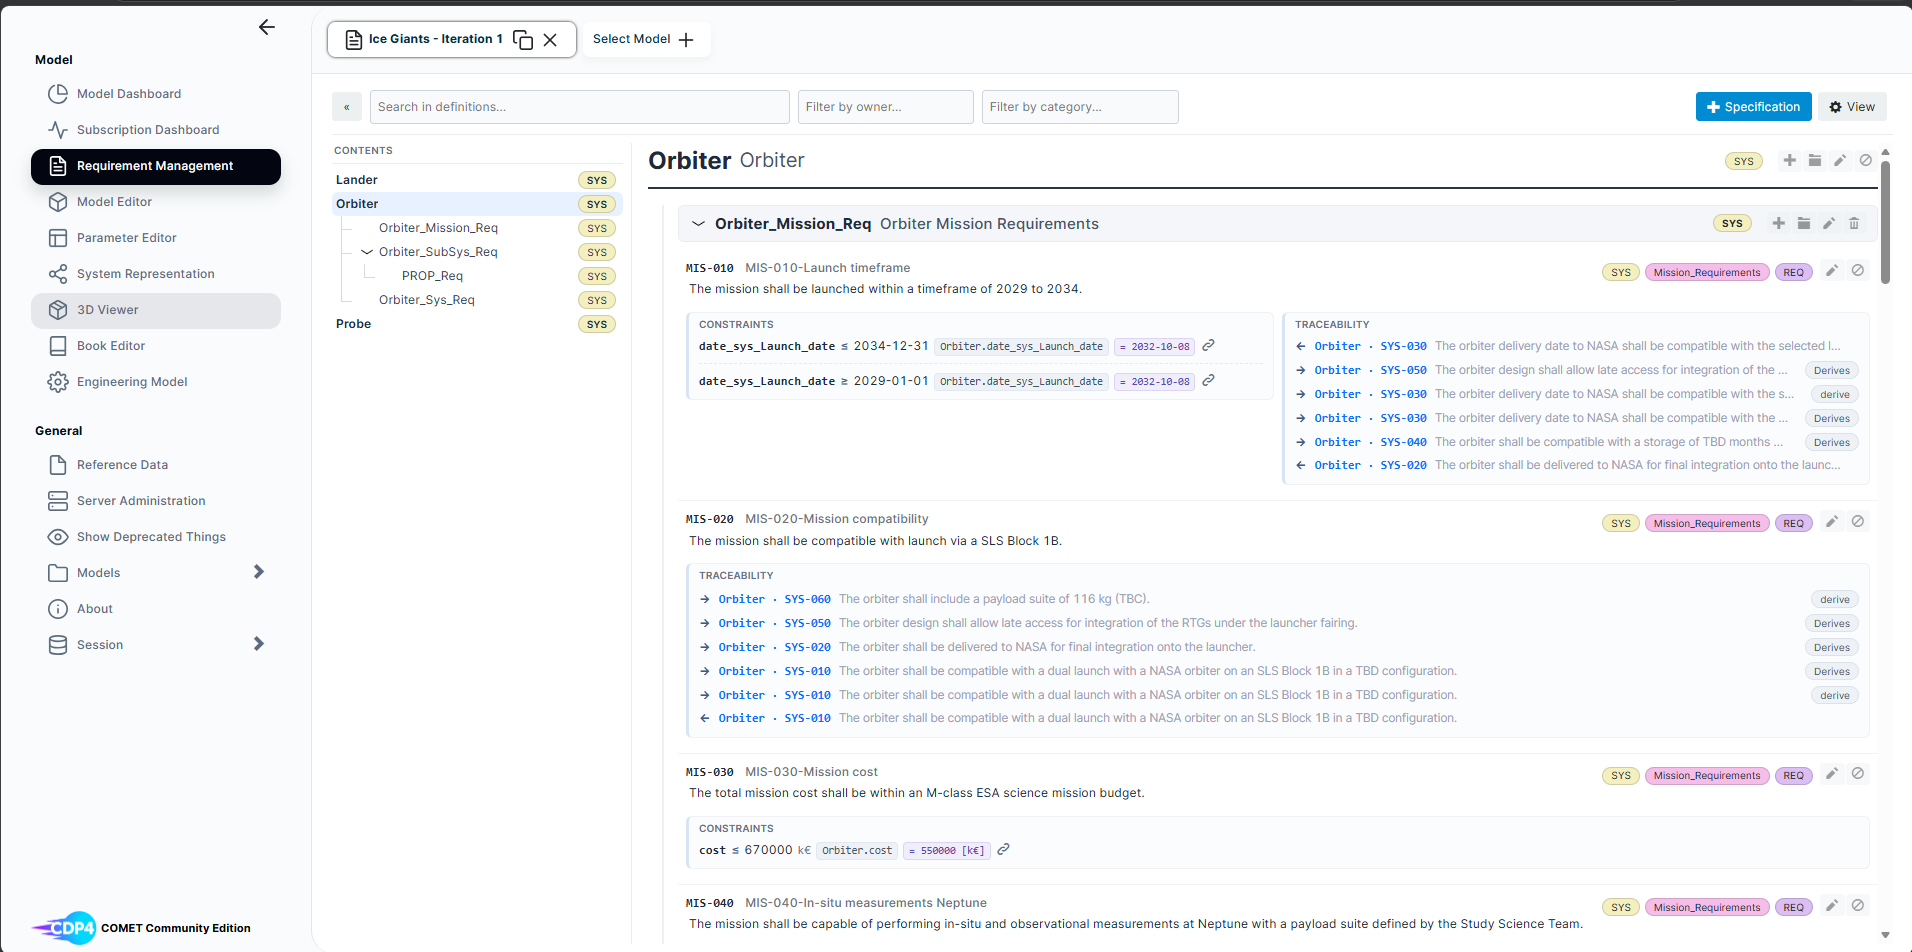The width and height of the screenshot is (1912, 952).
Task: Deprecate requirement MIS-010
Action: (1857, 270)
